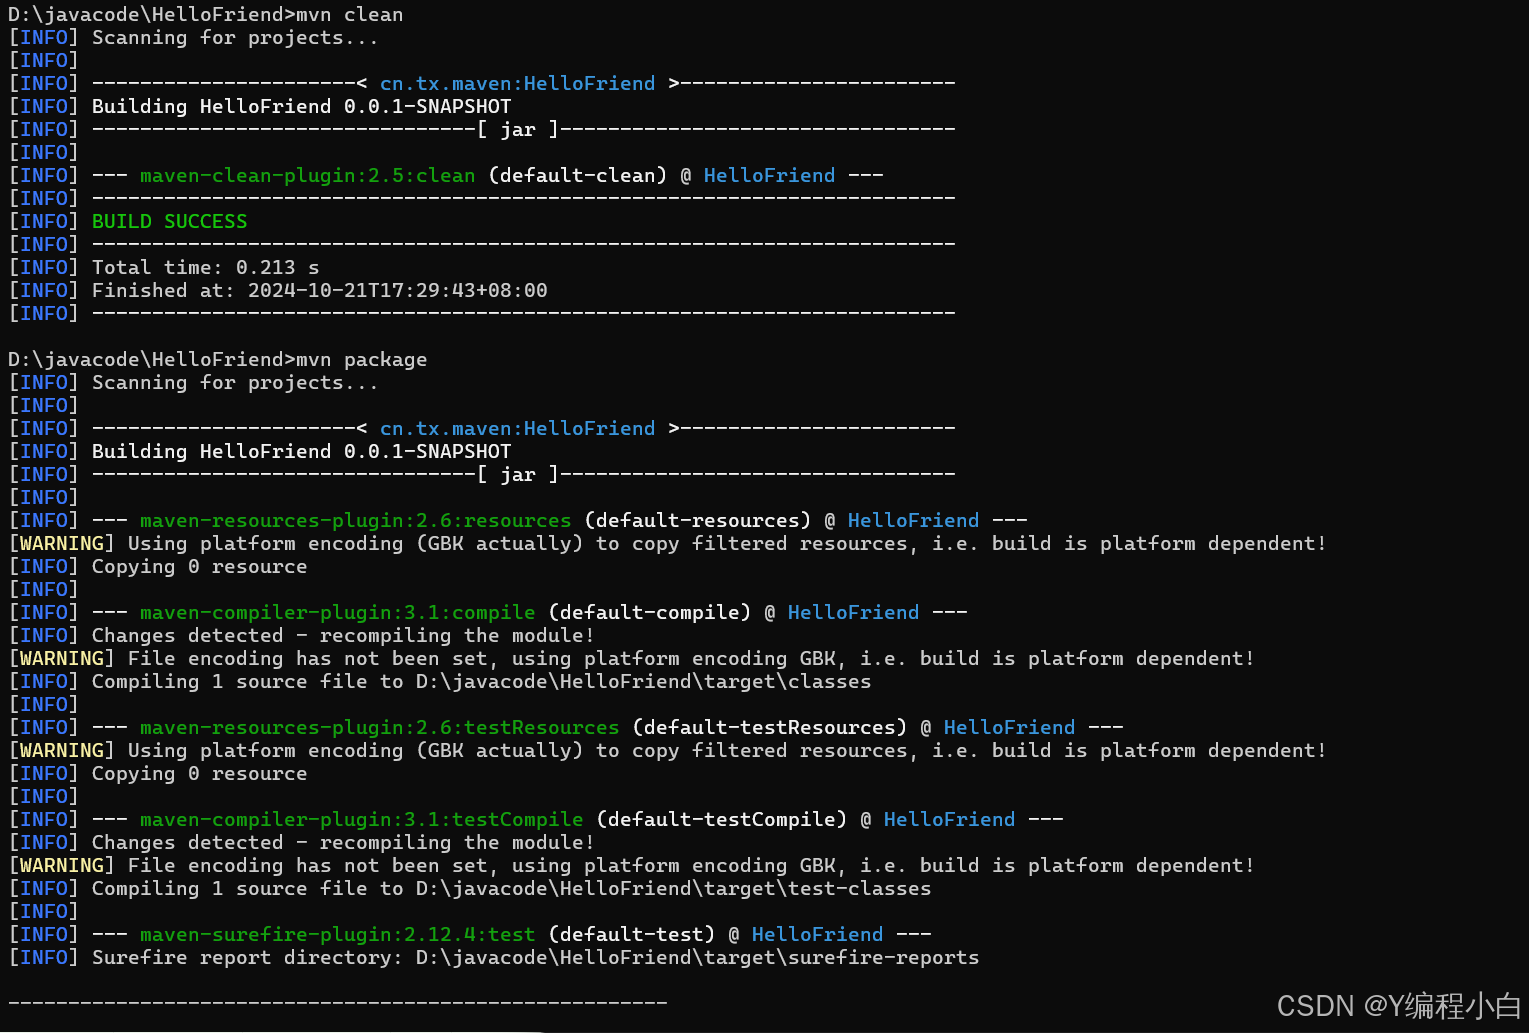Click 'Building HelloFriend 0.0.1-SNAPSHOT' under mvn clean

coord(302,107)
